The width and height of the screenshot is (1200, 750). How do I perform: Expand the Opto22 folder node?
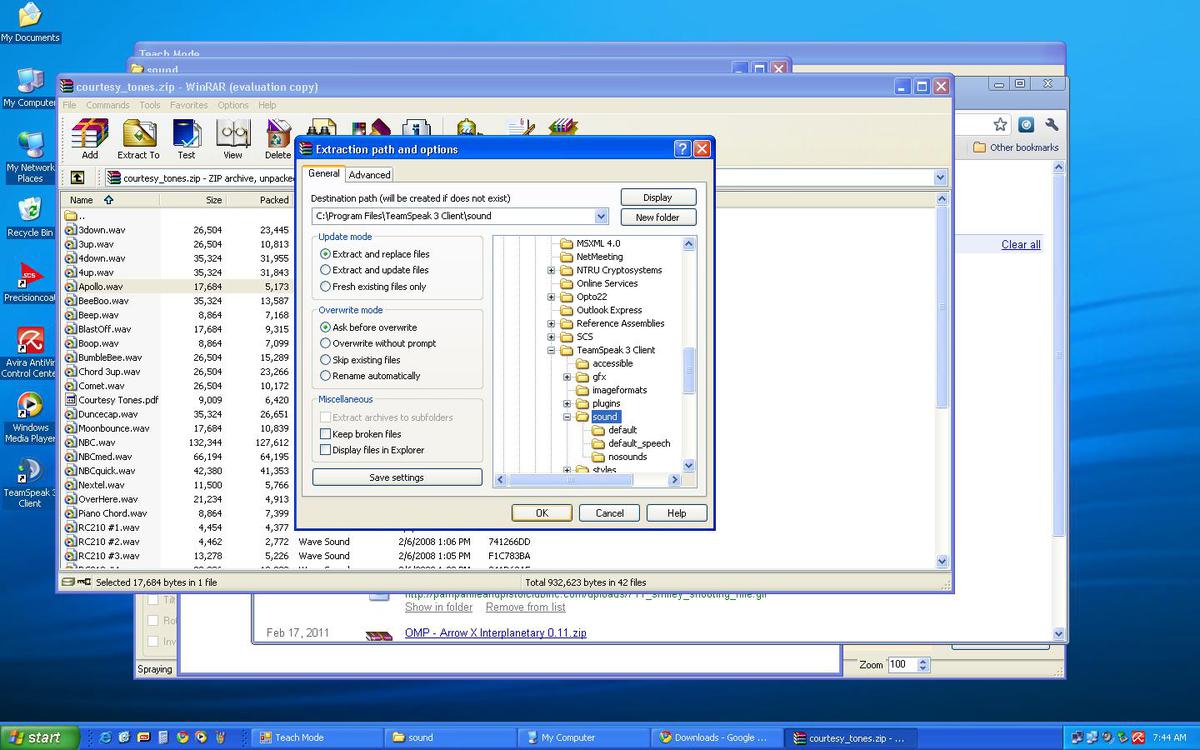point(551,297)
